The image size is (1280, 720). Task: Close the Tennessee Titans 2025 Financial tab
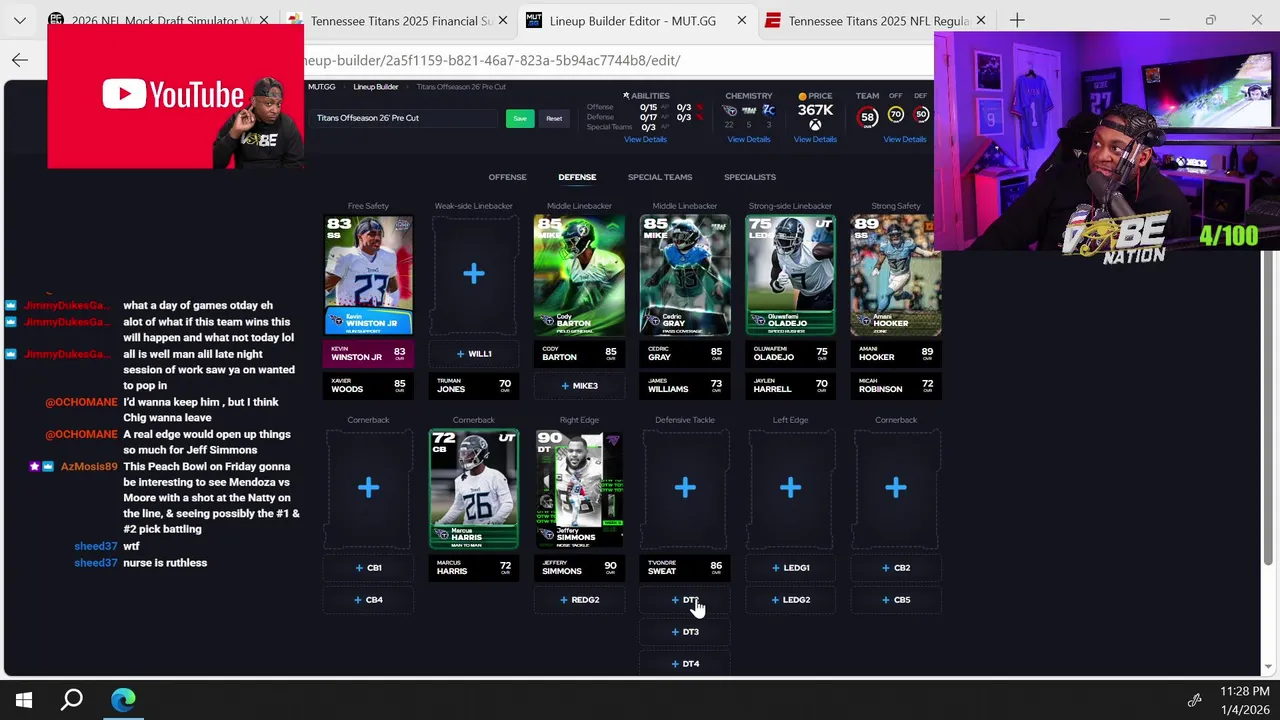(x=503, y=20)
